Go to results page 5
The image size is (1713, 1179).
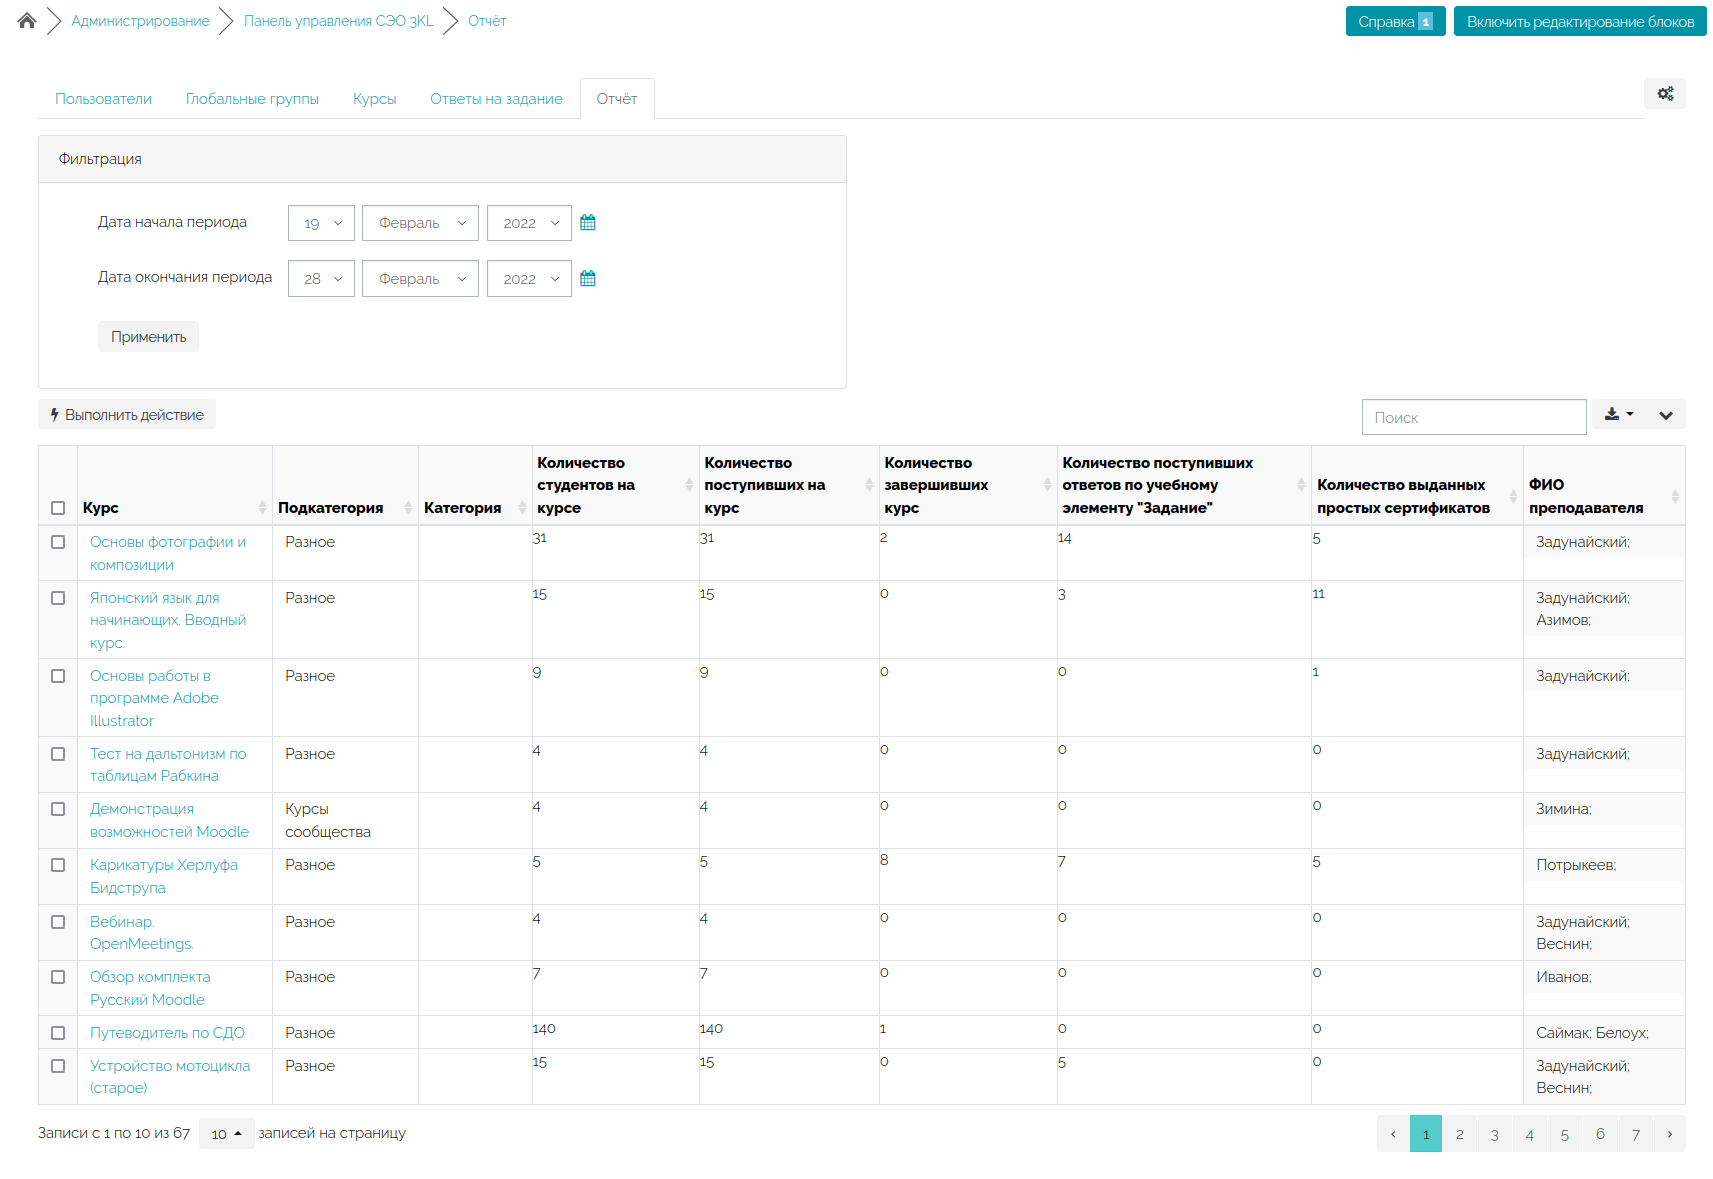1565,1134
